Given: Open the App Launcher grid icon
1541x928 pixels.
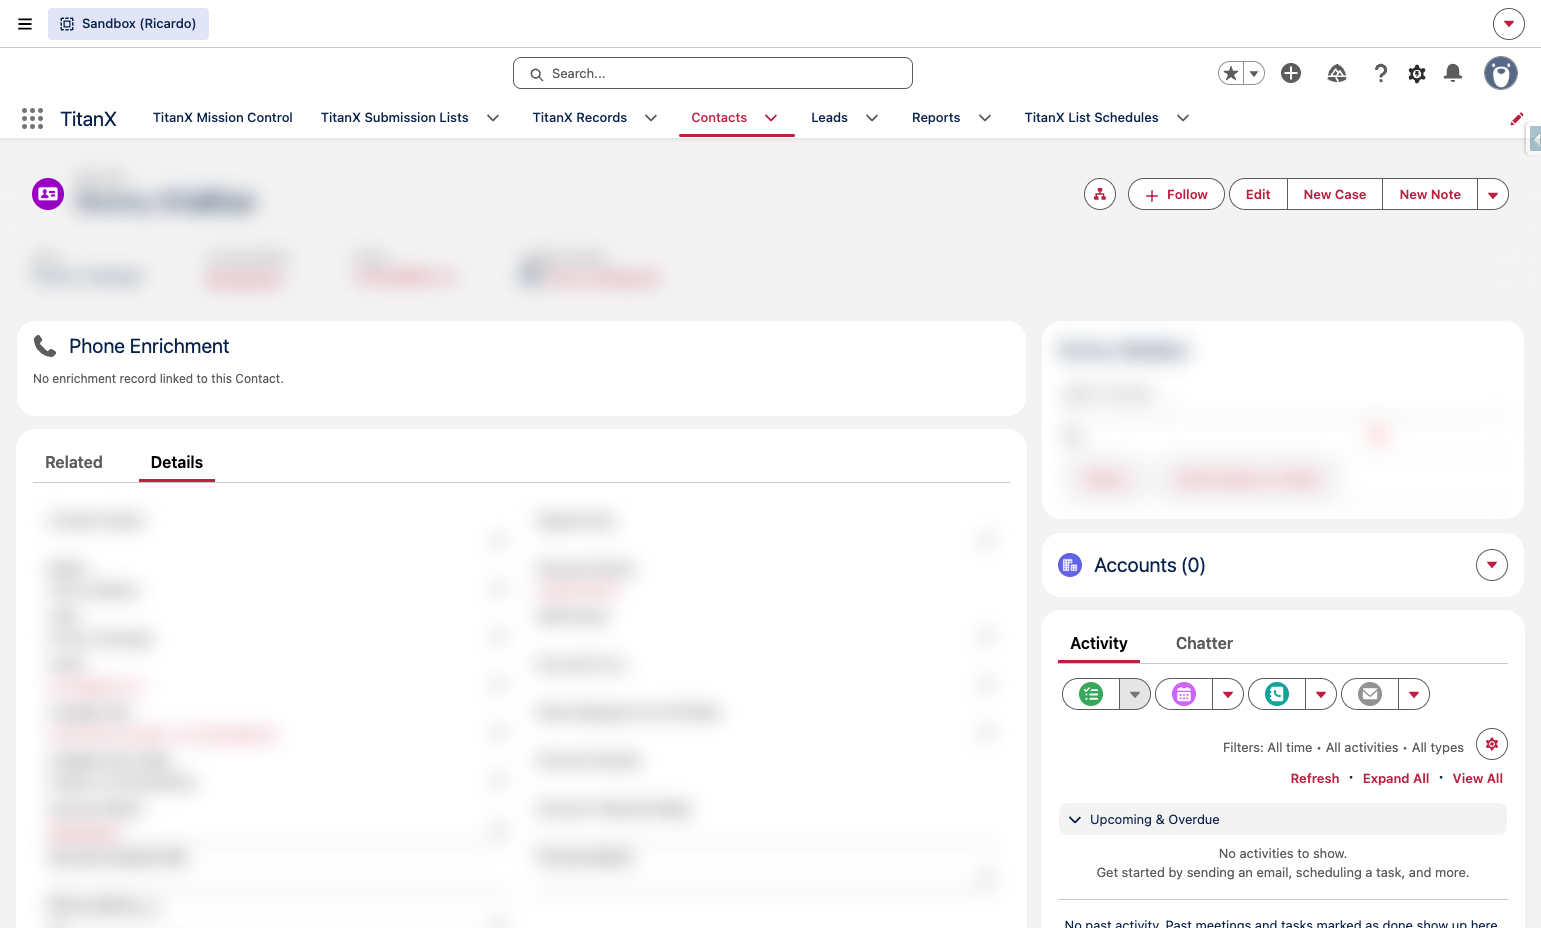Looking at the screenshot, I should (32, 118).
